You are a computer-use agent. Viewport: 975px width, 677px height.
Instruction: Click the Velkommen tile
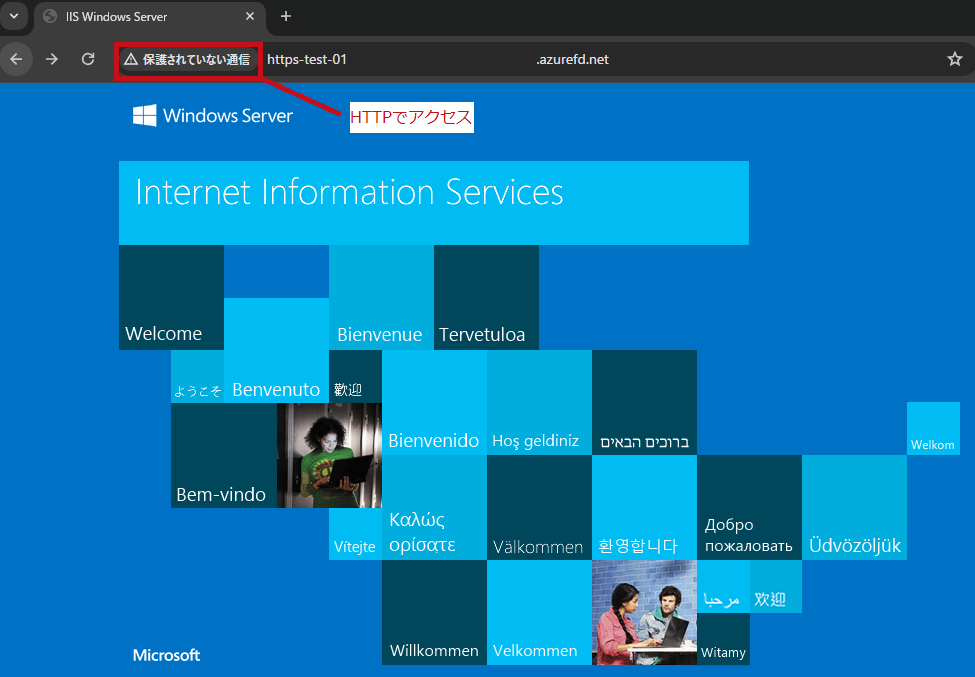pyautogui.click(x=539, y=612)
